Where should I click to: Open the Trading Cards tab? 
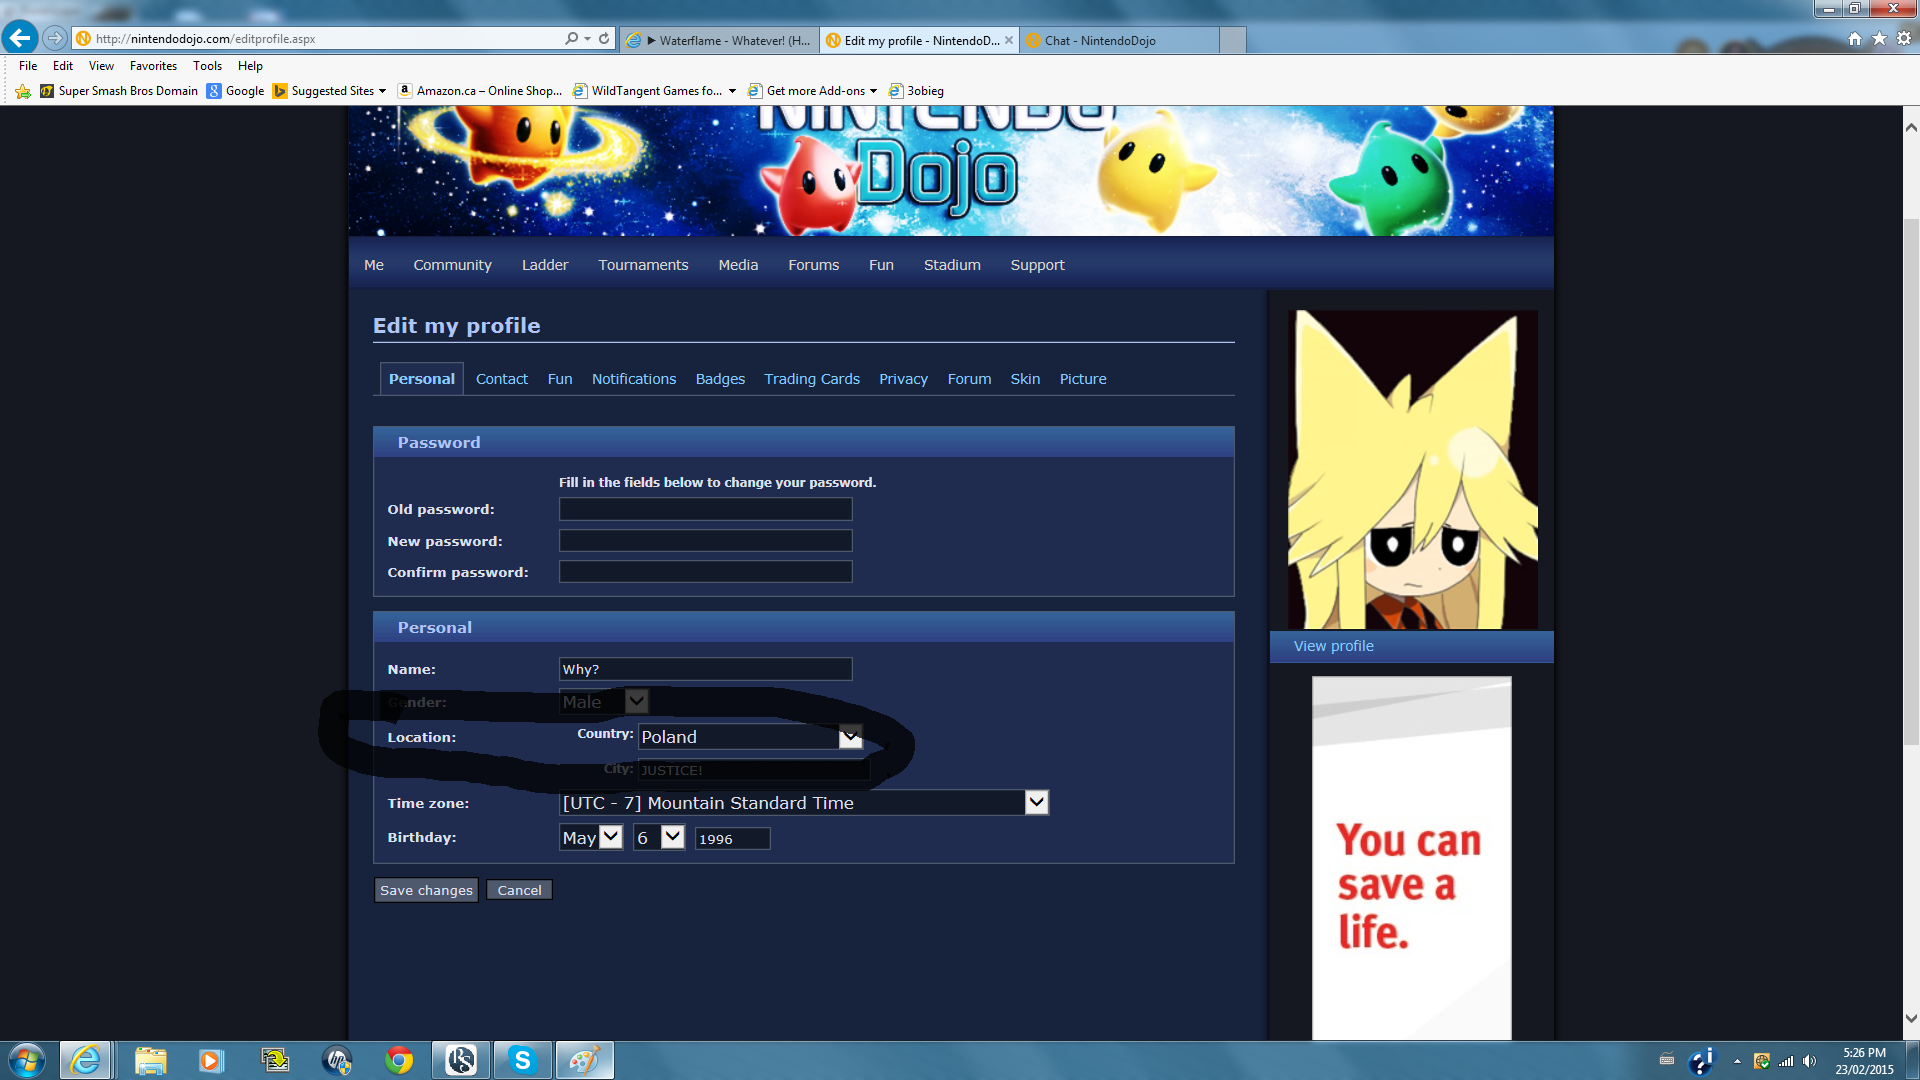pos(811,379)
